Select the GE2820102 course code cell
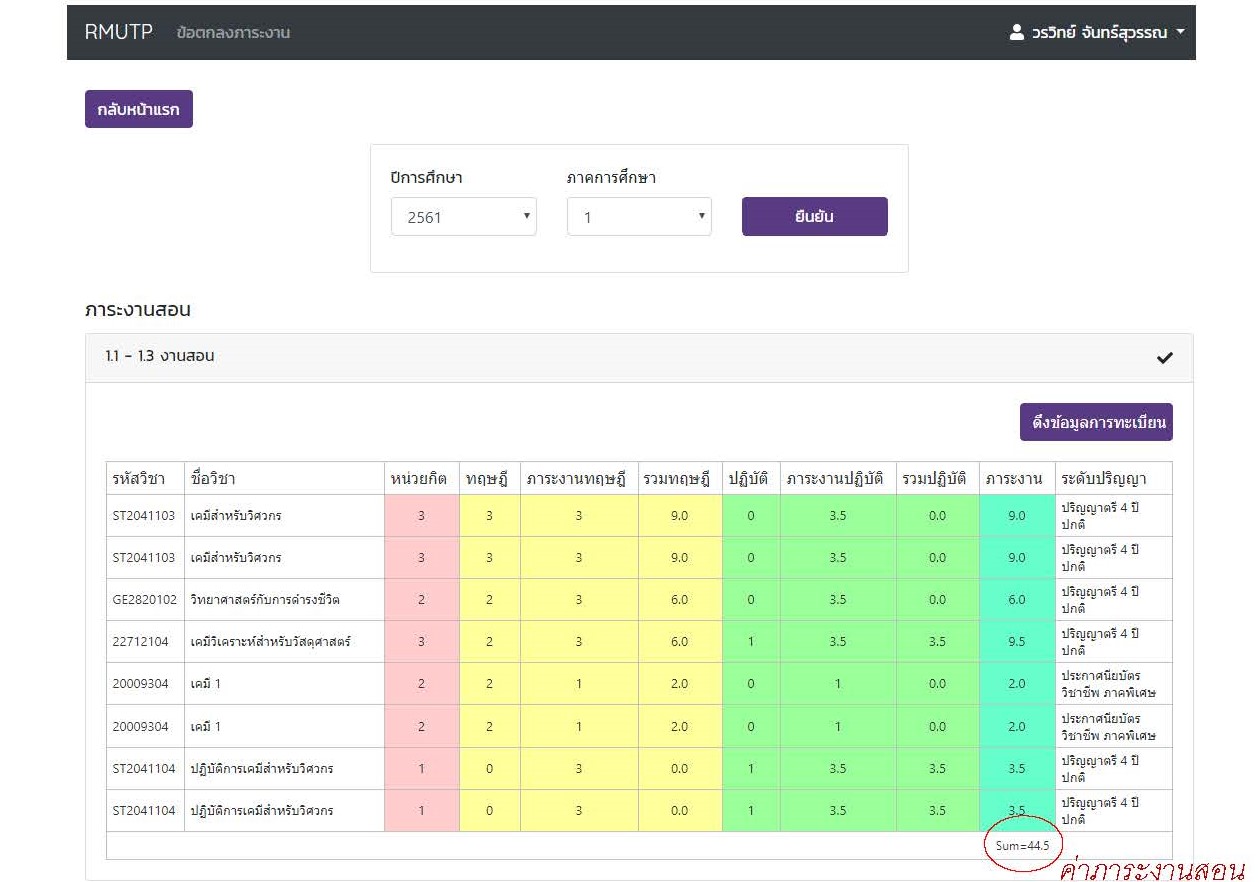The height and width of the screenshot is (882, 1259). pos(144,600)
